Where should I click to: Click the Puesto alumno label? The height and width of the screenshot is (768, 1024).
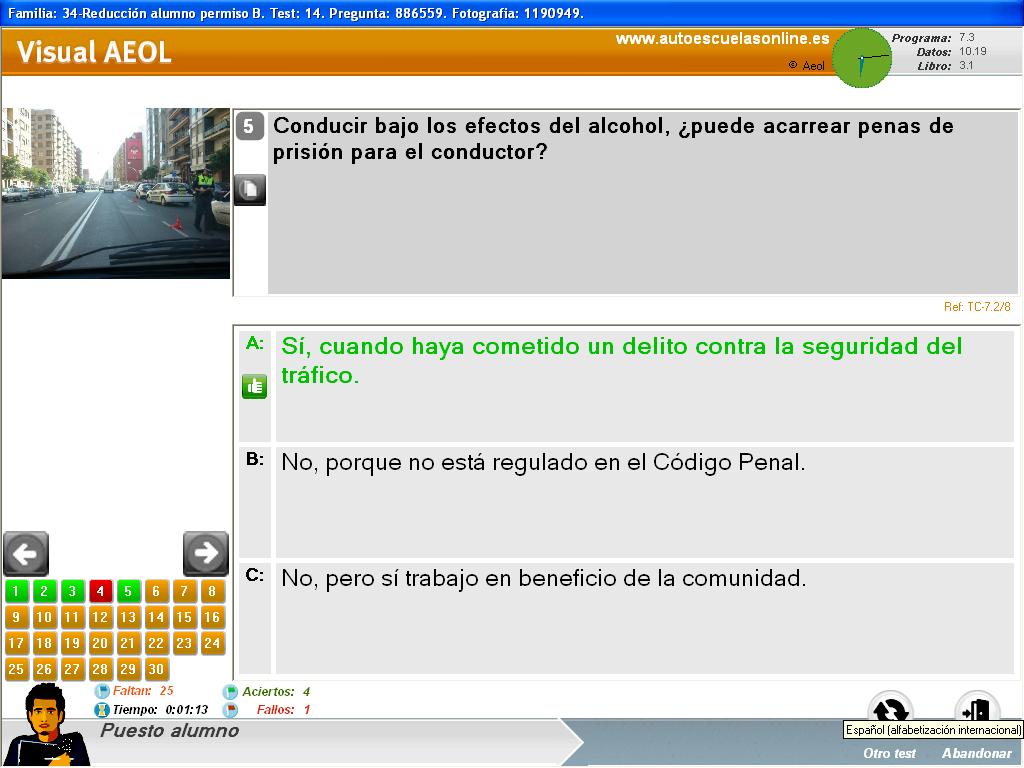tap(170, 731)
